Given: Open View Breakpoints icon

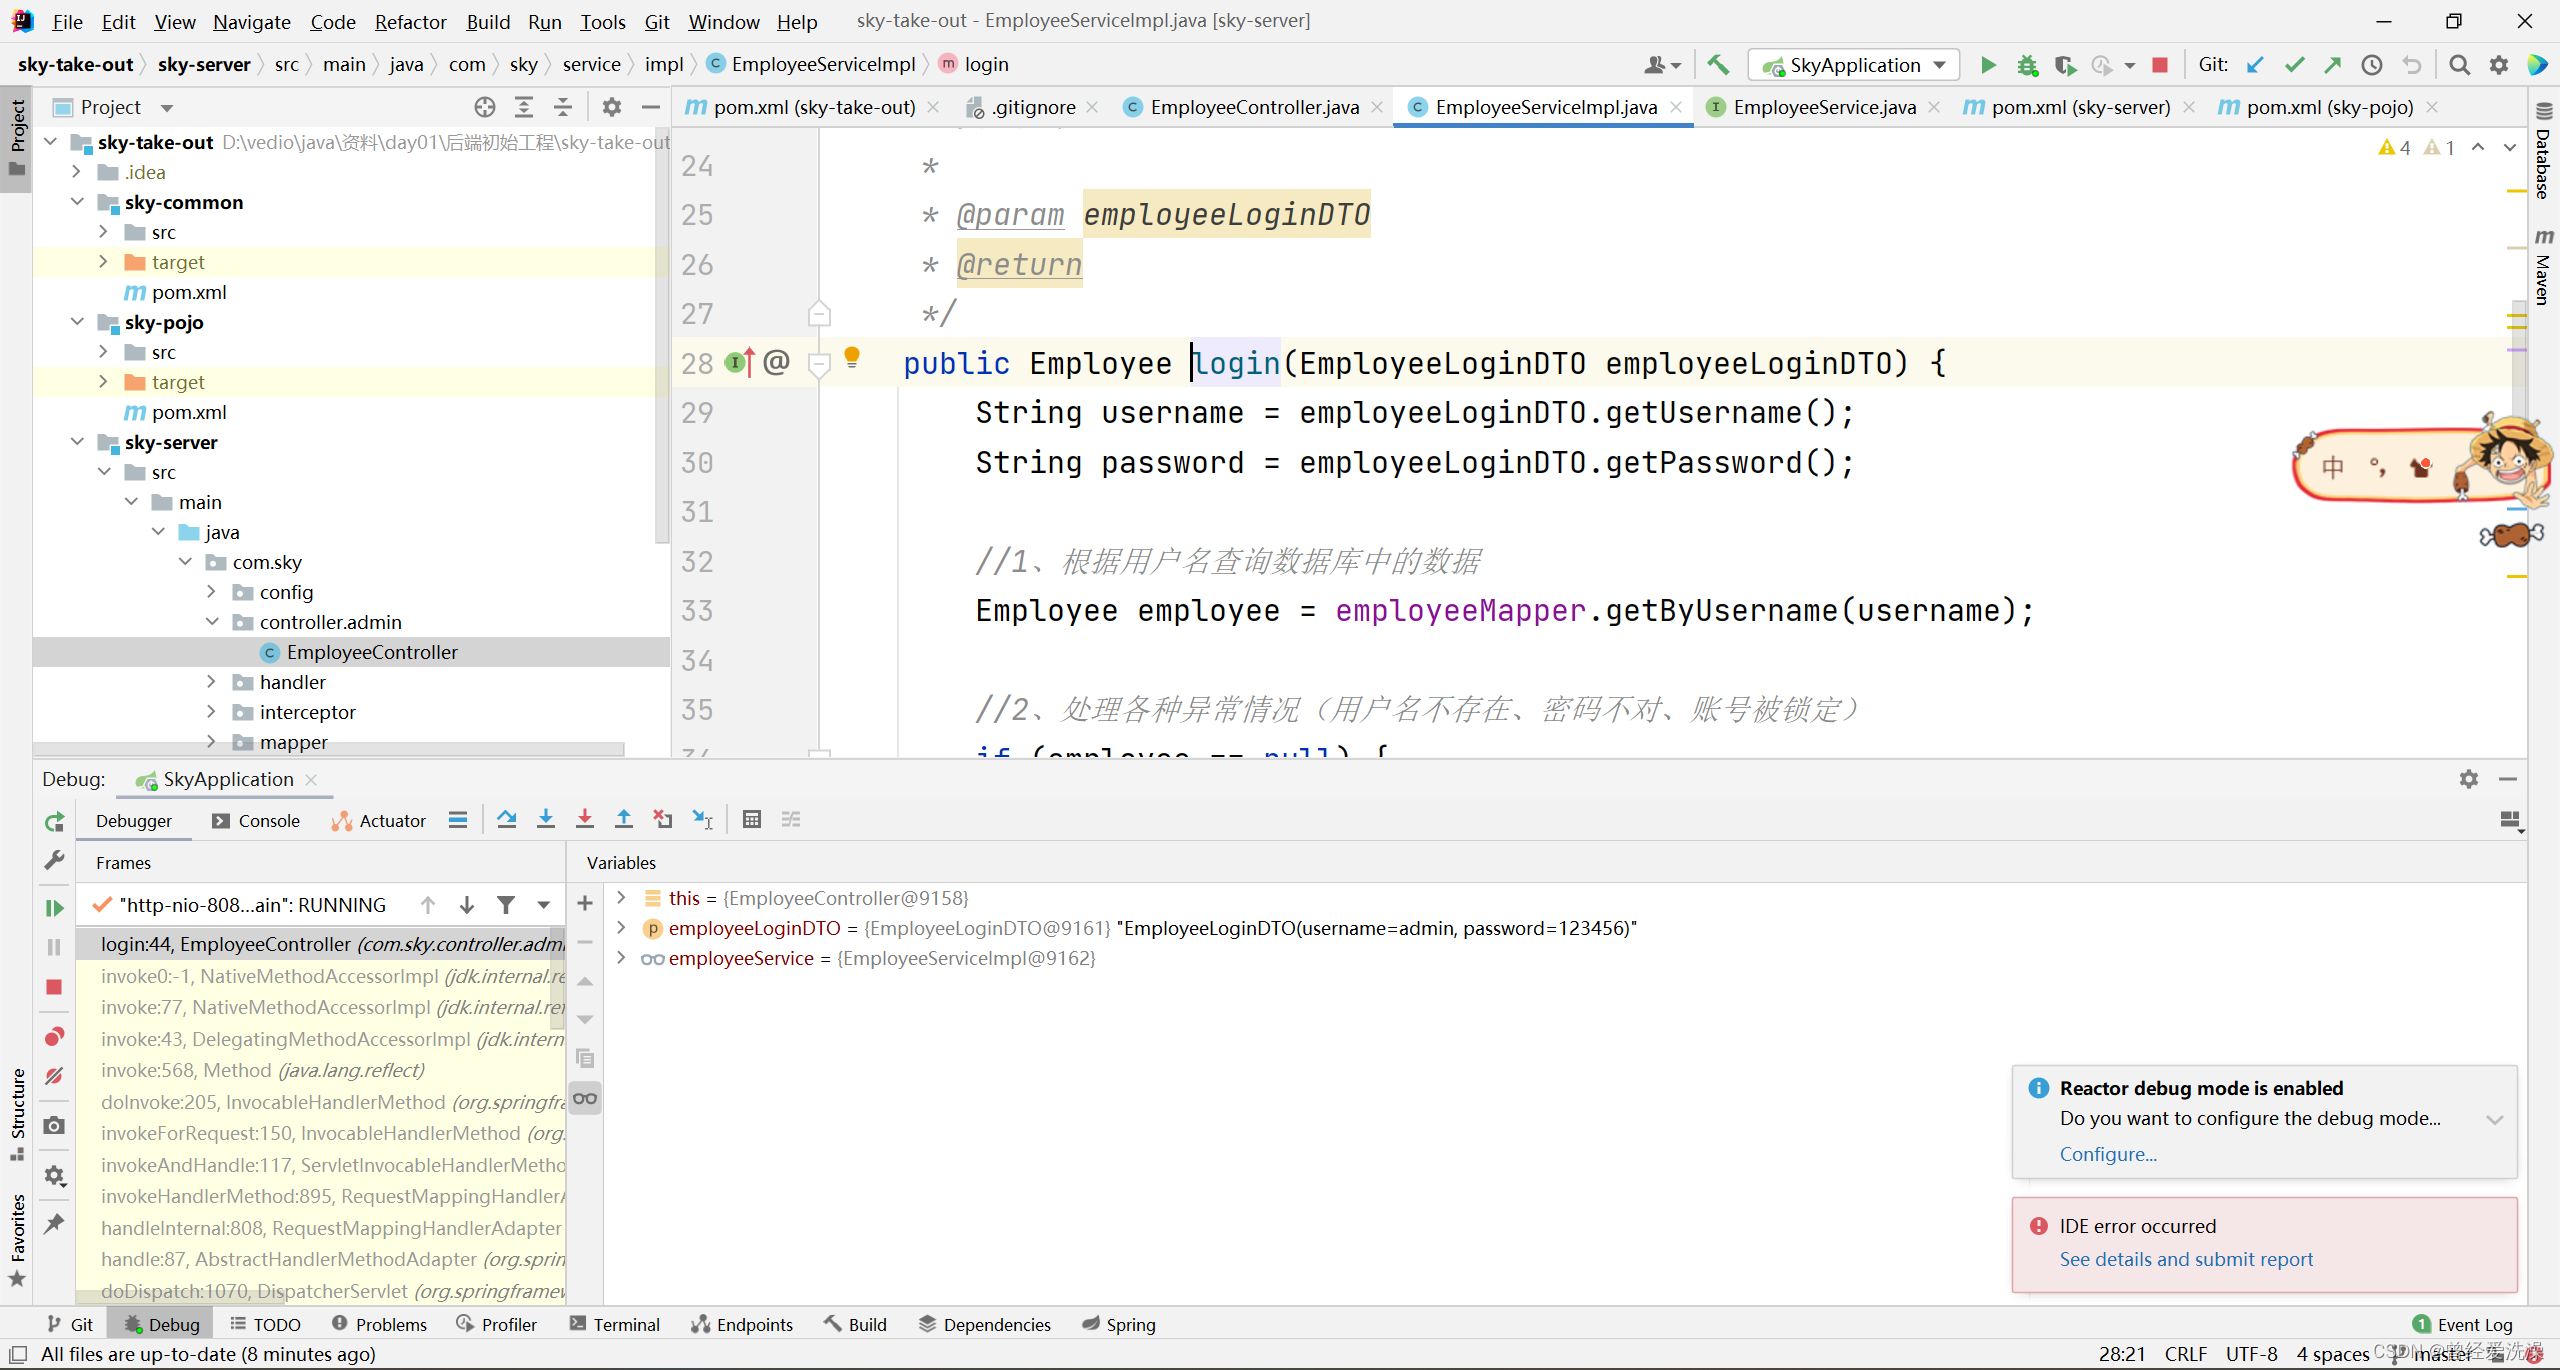Looking at the screenshot, I should click(54, 1036).
